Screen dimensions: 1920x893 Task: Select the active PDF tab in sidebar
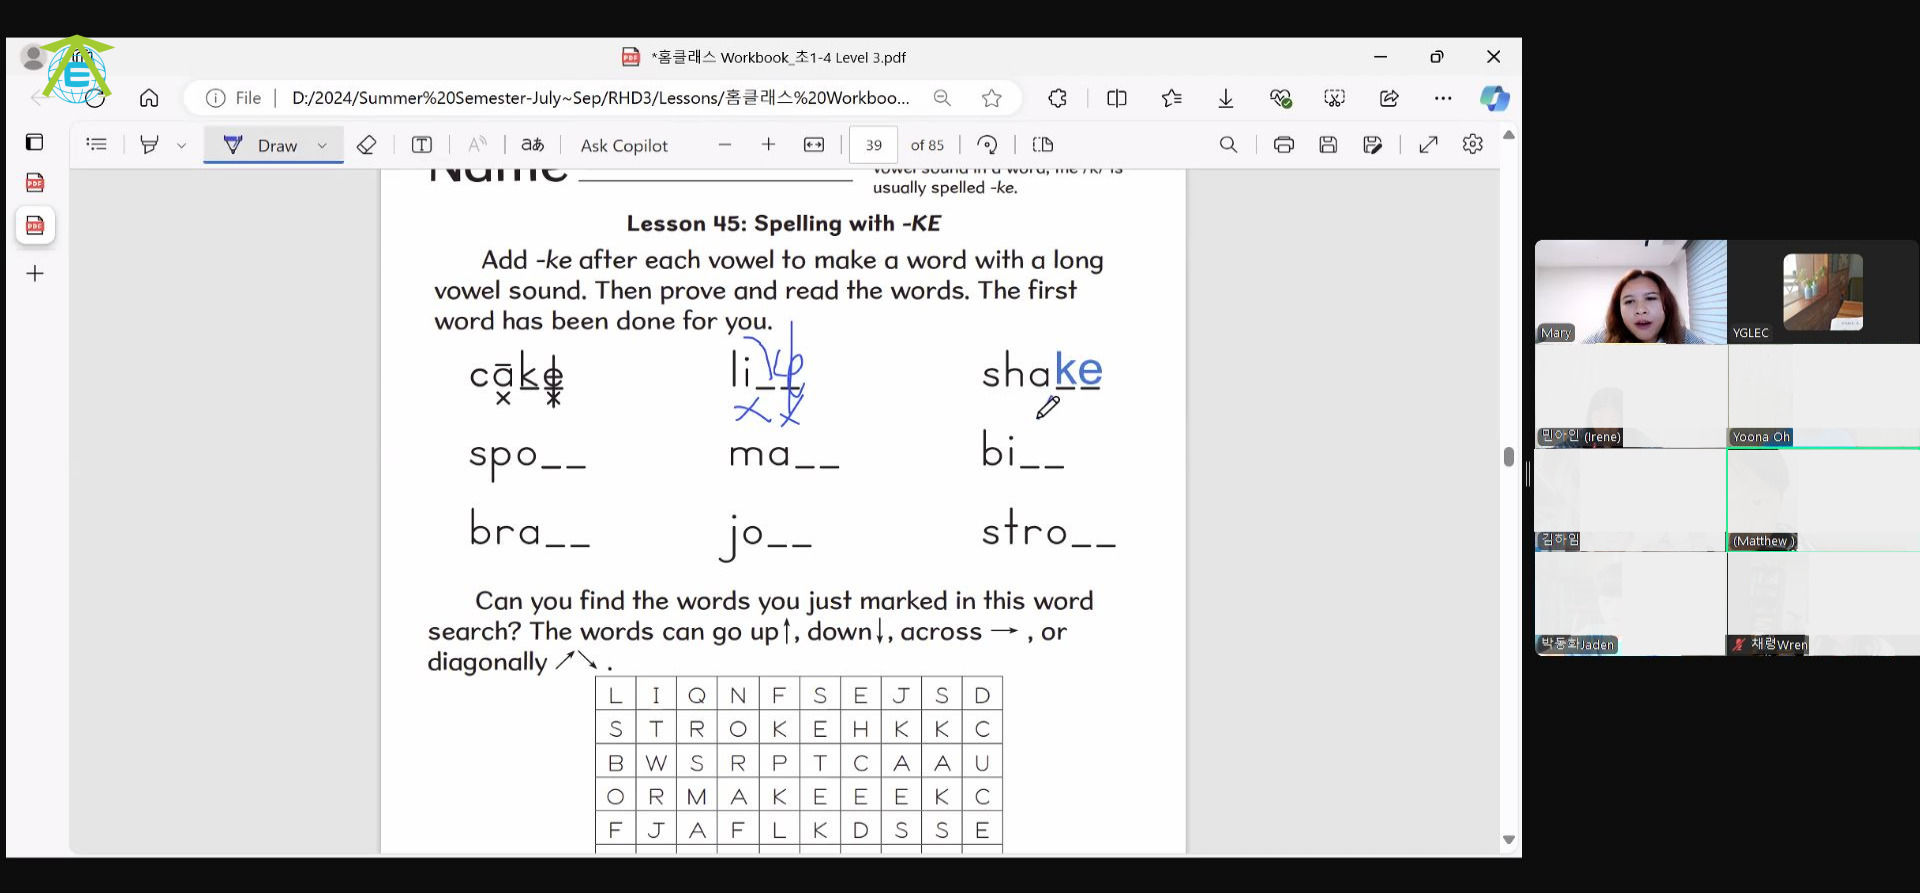(x=35, y=225)
